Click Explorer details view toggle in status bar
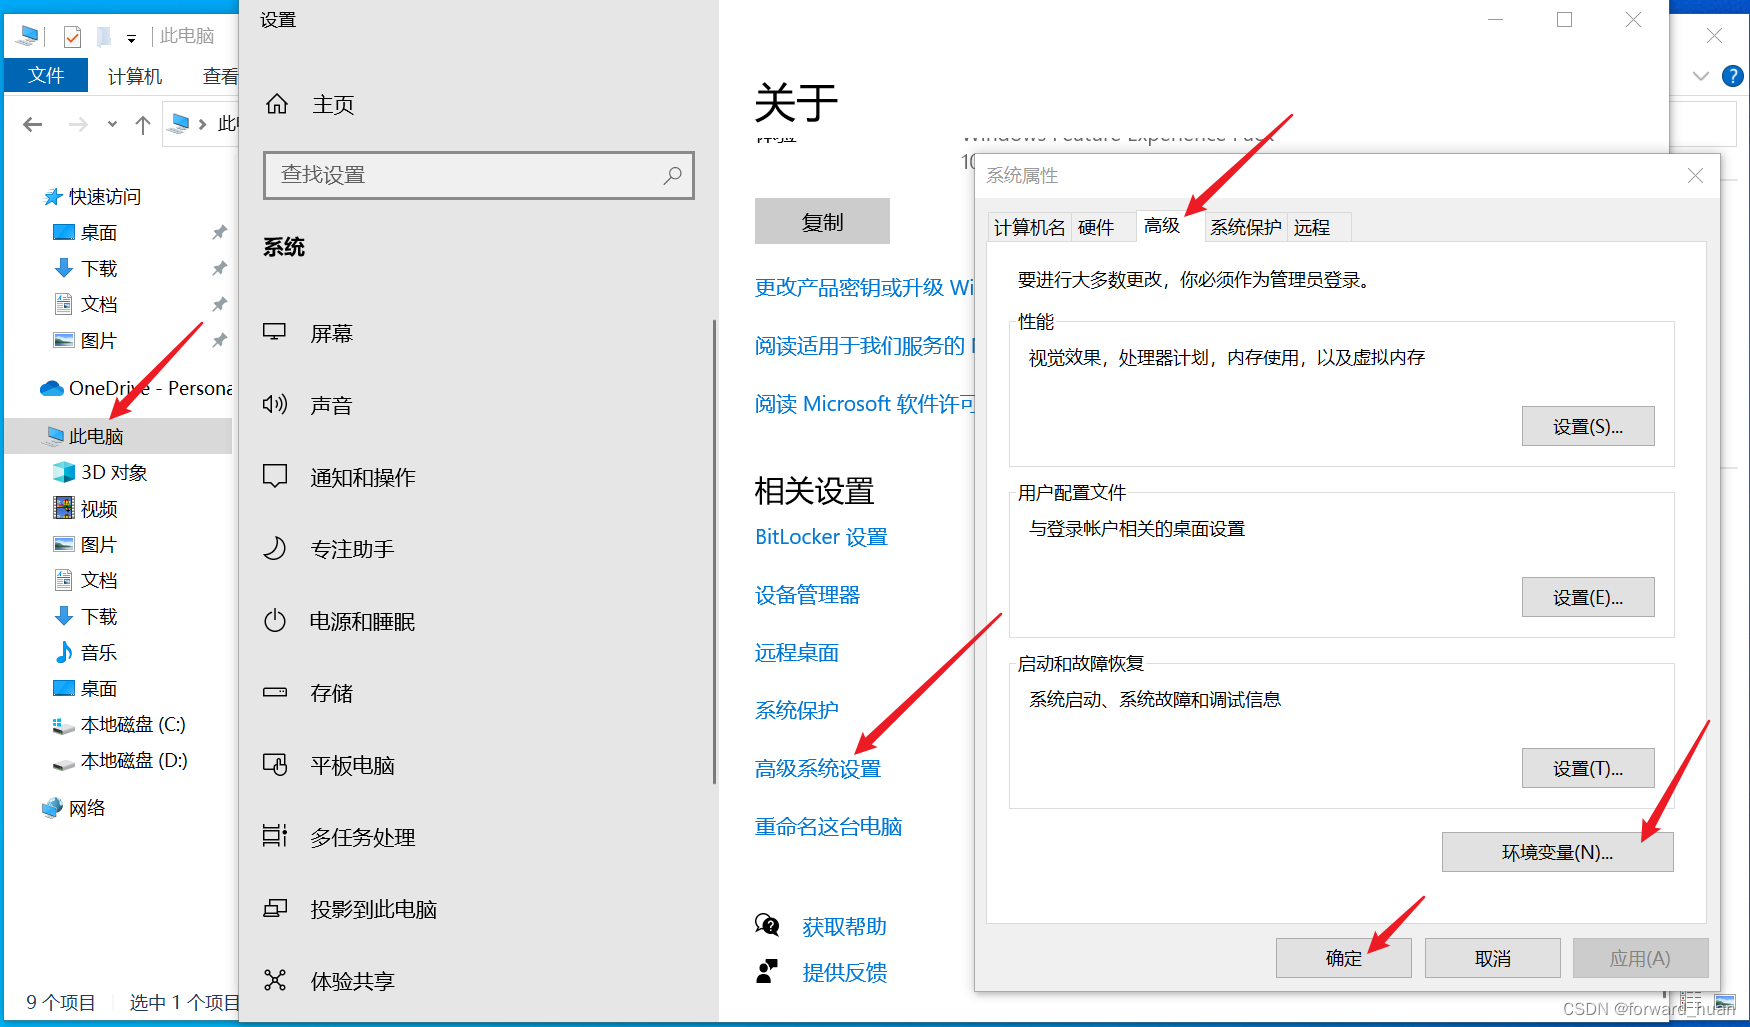 [x=1691, y=1001]
